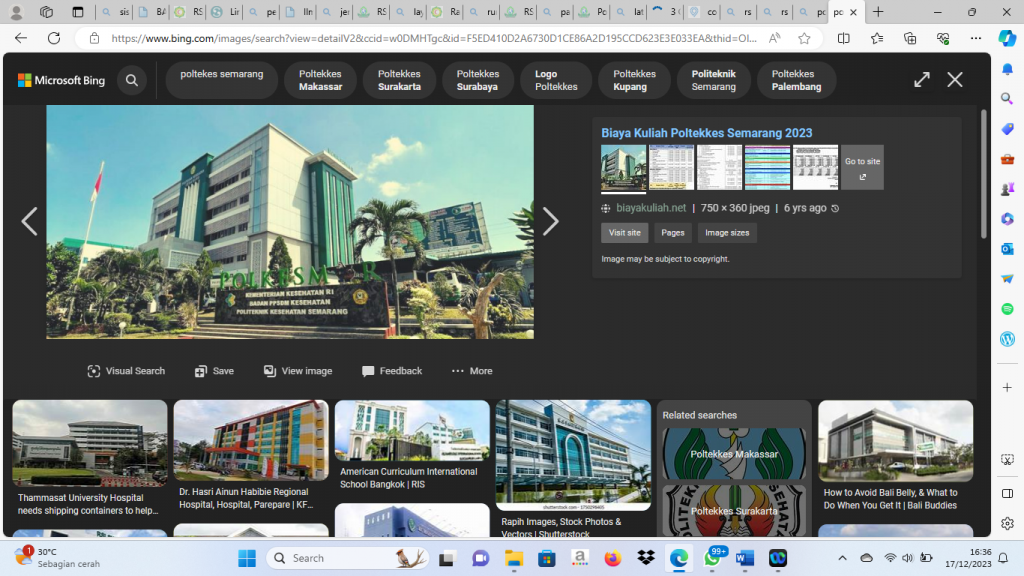Select the Poltekkes Makassar suggestion chip

click(x=320, y=80)
